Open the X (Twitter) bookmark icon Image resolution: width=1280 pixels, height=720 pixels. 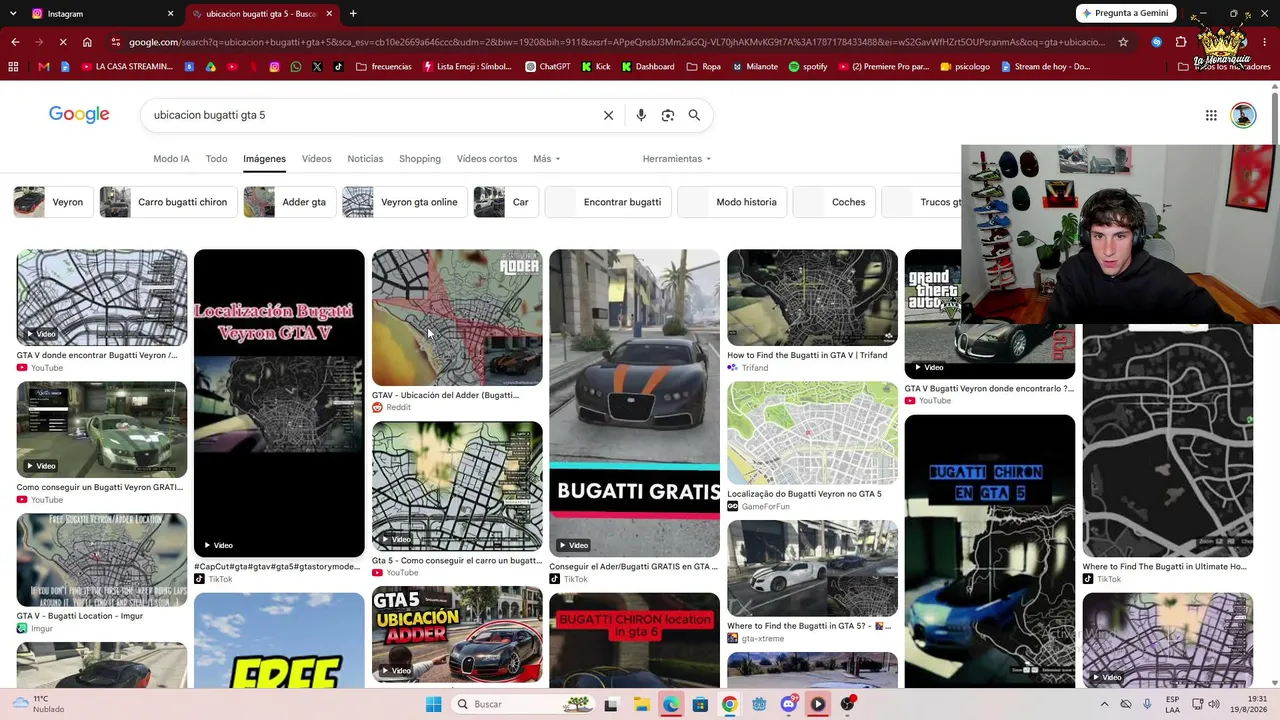pos(317,67)
